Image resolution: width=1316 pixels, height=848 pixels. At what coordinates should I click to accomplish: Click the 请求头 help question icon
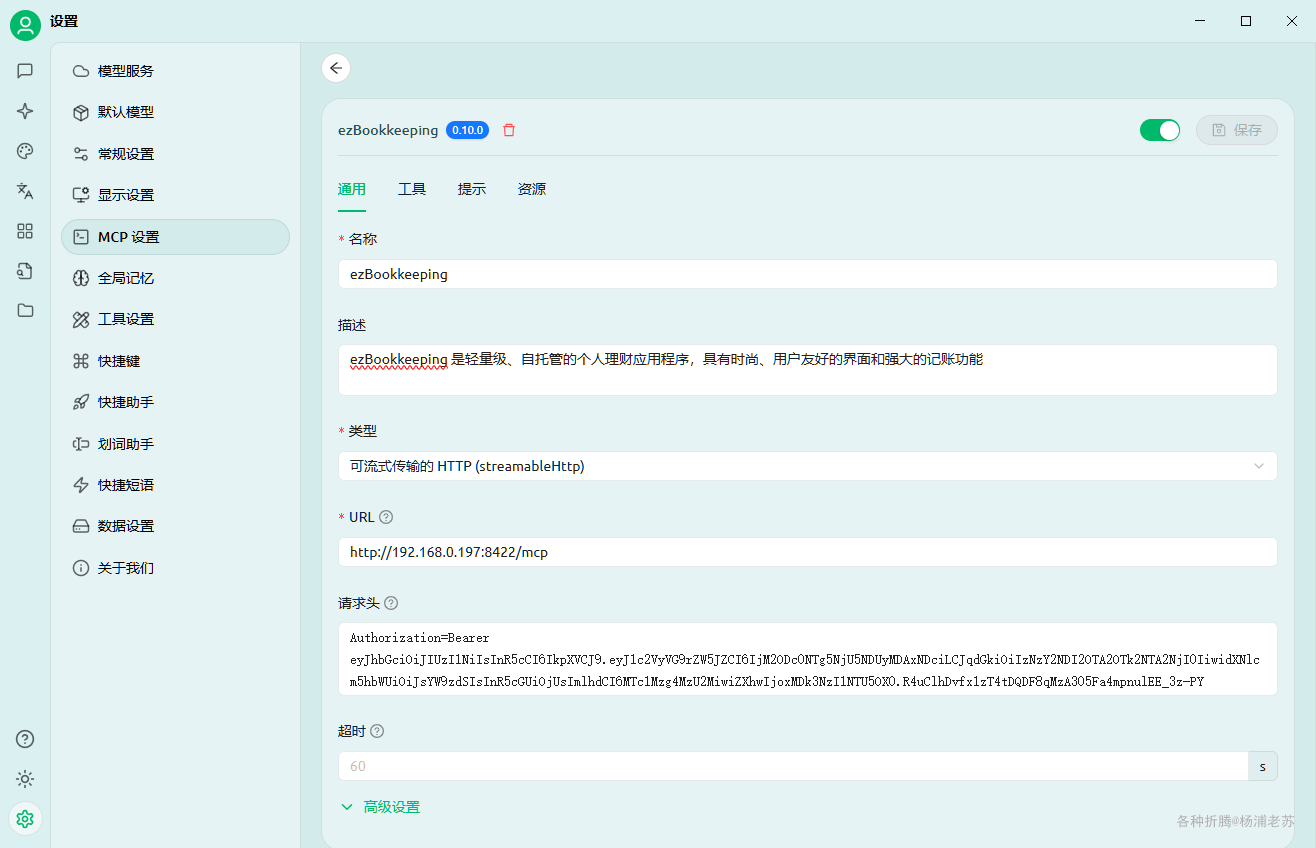[x=391, y=603]
